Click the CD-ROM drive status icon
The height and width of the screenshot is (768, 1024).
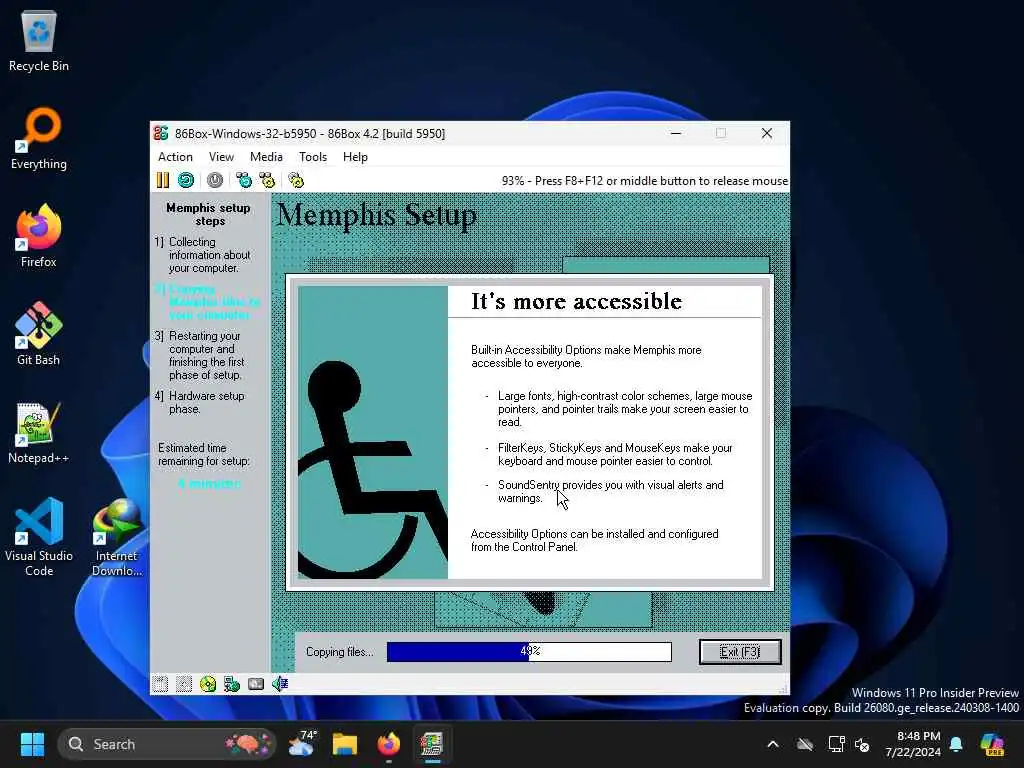click(x=208, y=684)
